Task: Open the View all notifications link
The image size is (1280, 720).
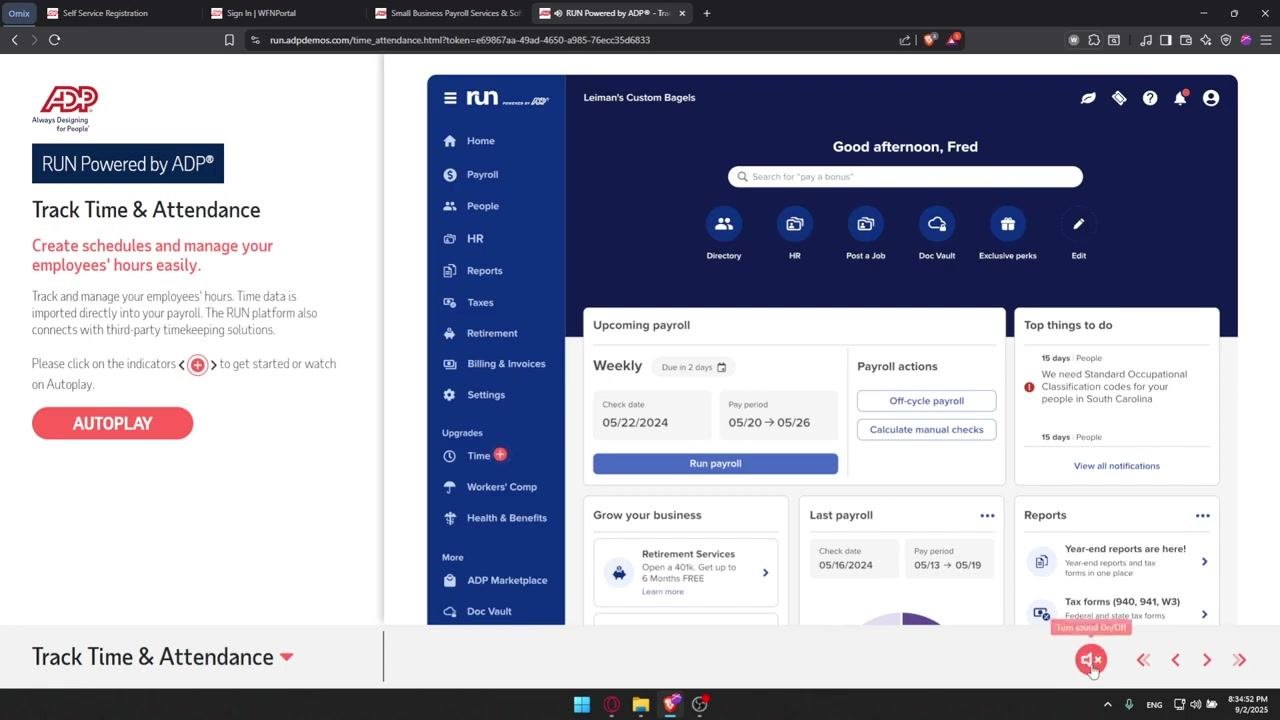Action: click(1117, 466)
